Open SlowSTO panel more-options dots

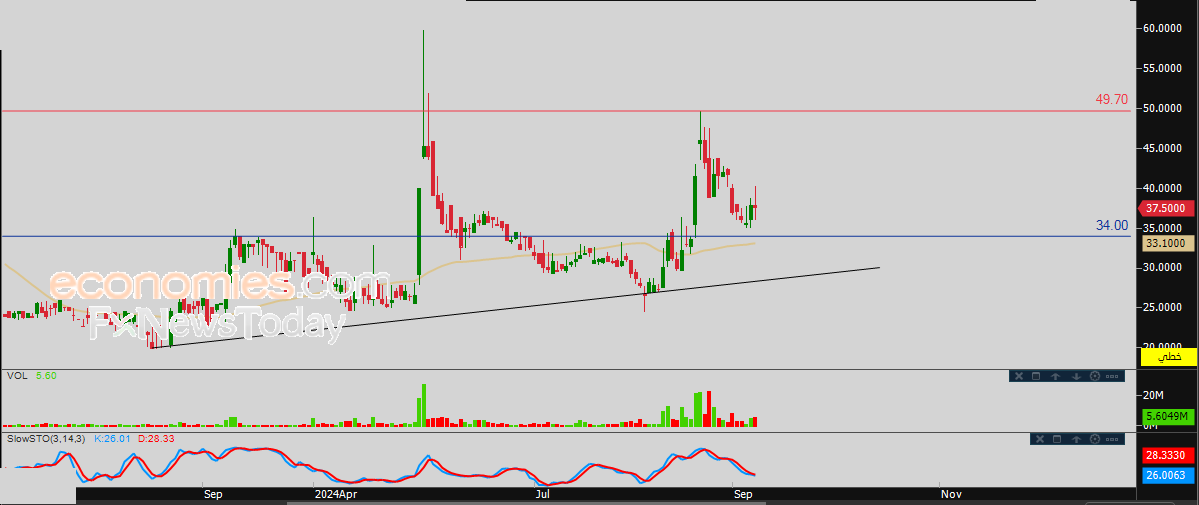(x=1113, y=438)
